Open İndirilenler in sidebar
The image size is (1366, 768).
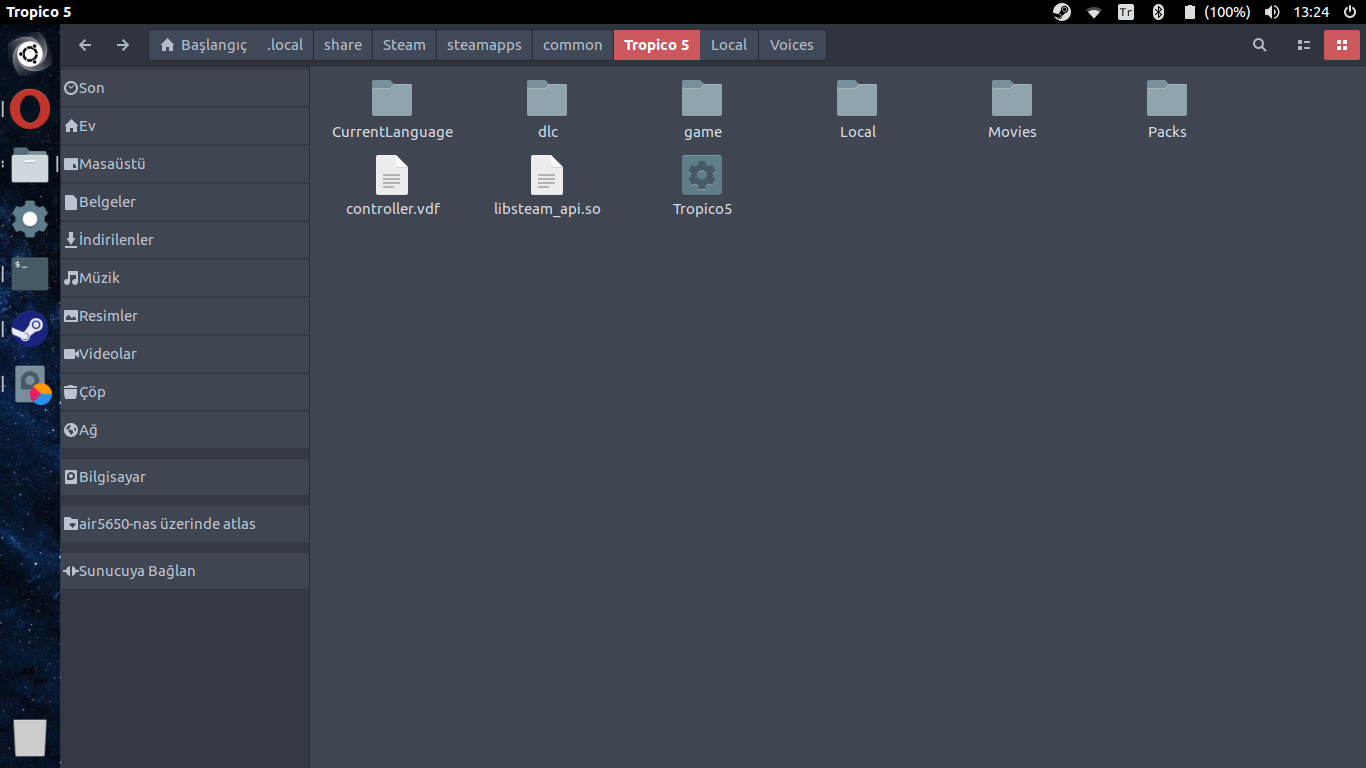pos(185,240)
